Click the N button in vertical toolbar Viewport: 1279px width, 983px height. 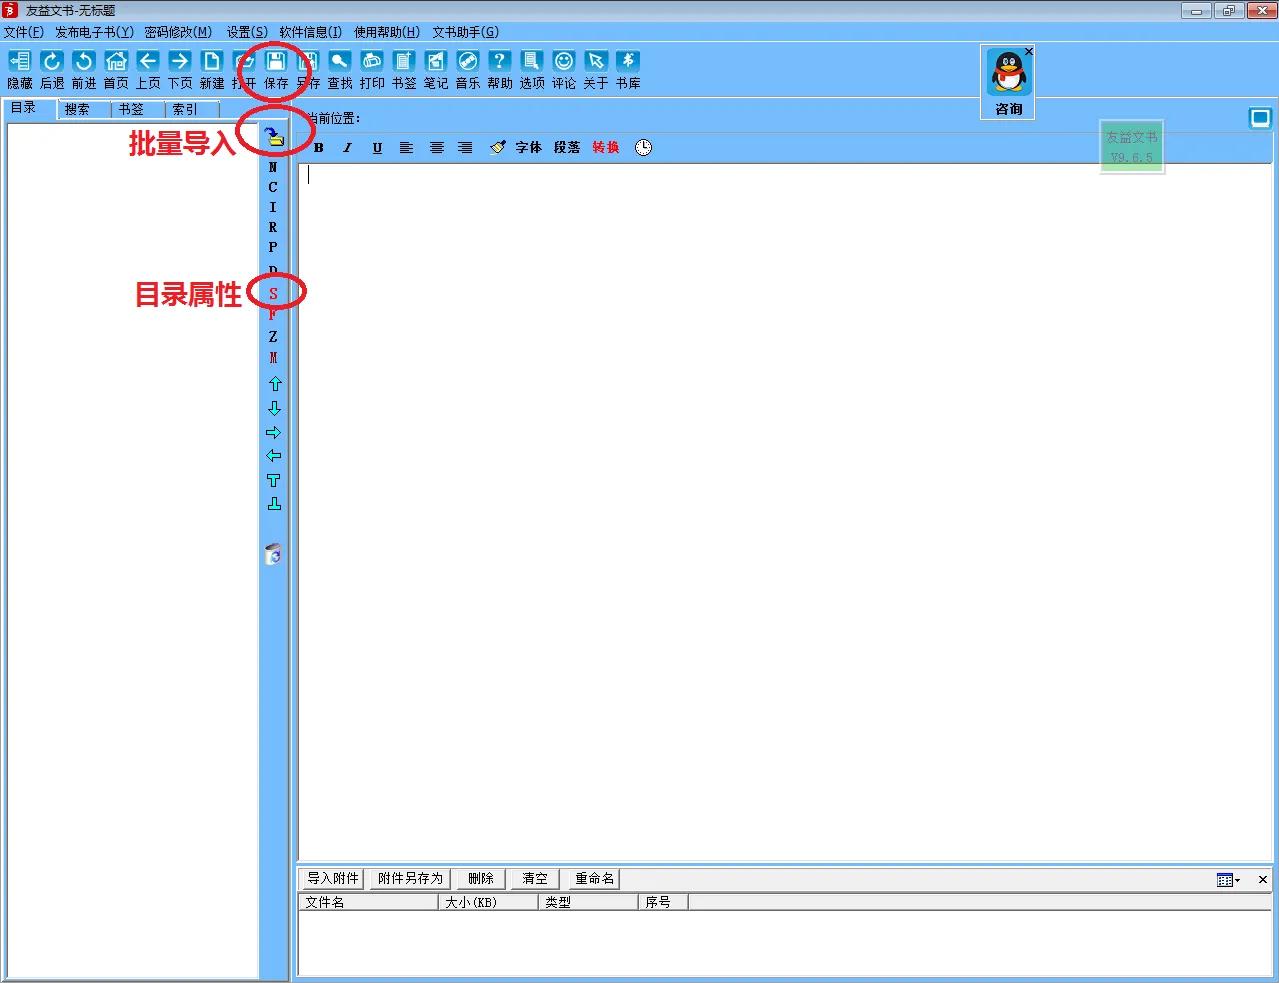273,167
